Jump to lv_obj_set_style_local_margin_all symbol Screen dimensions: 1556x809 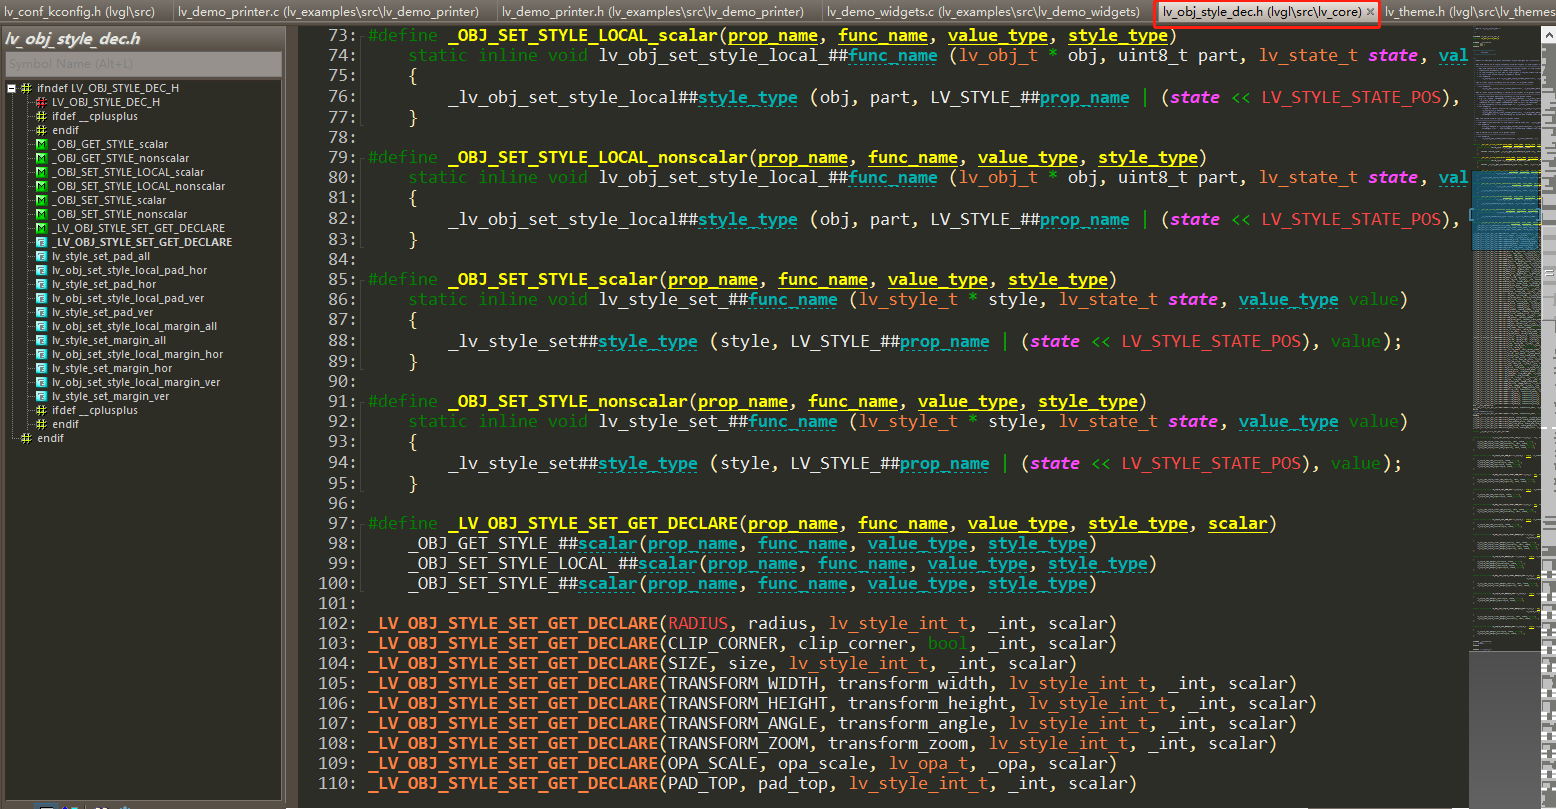click(134, 326)
